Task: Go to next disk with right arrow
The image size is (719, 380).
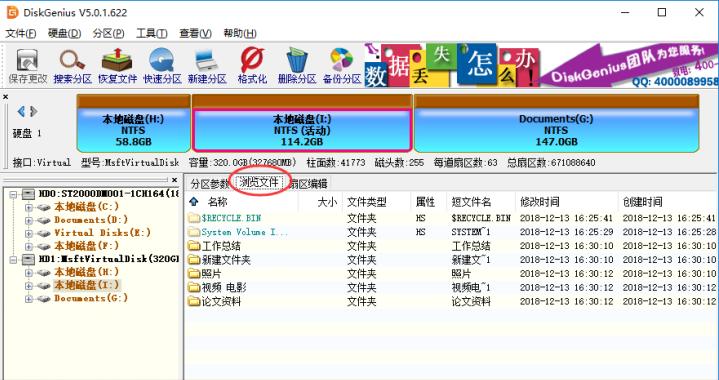Action: (33, 111)
